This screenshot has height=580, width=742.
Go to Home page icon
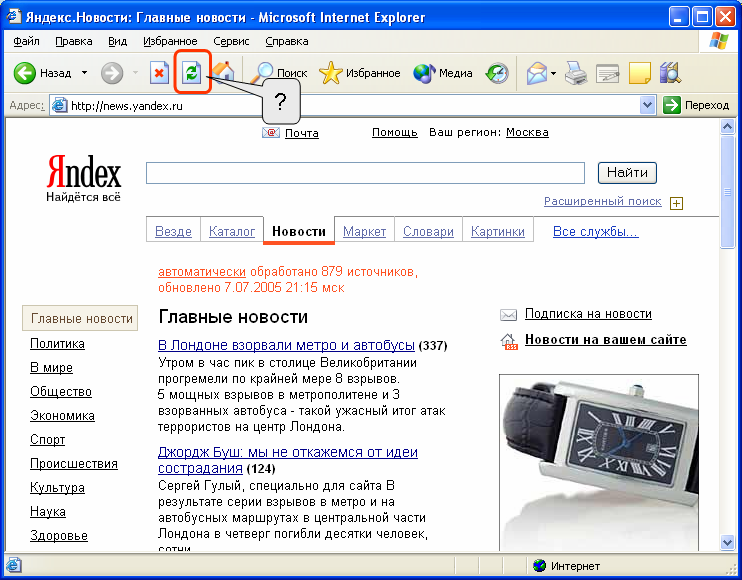223,72
